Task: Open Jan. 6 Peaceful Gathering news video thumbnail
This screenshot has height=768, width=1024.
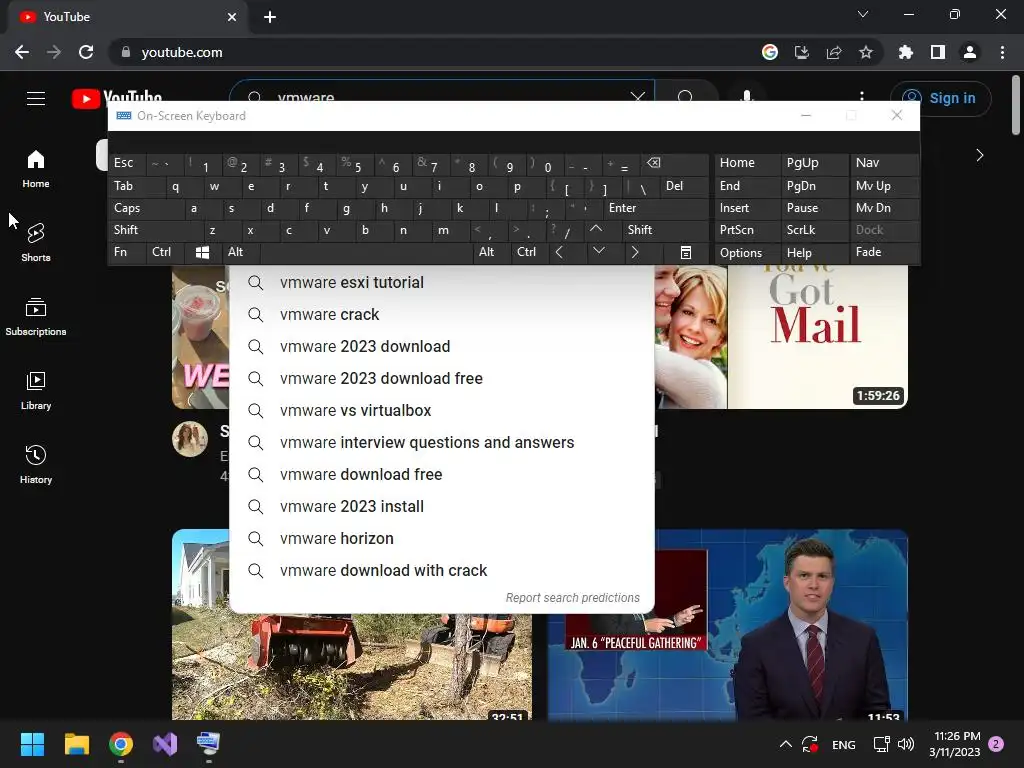Action: [x=728, y=625]
